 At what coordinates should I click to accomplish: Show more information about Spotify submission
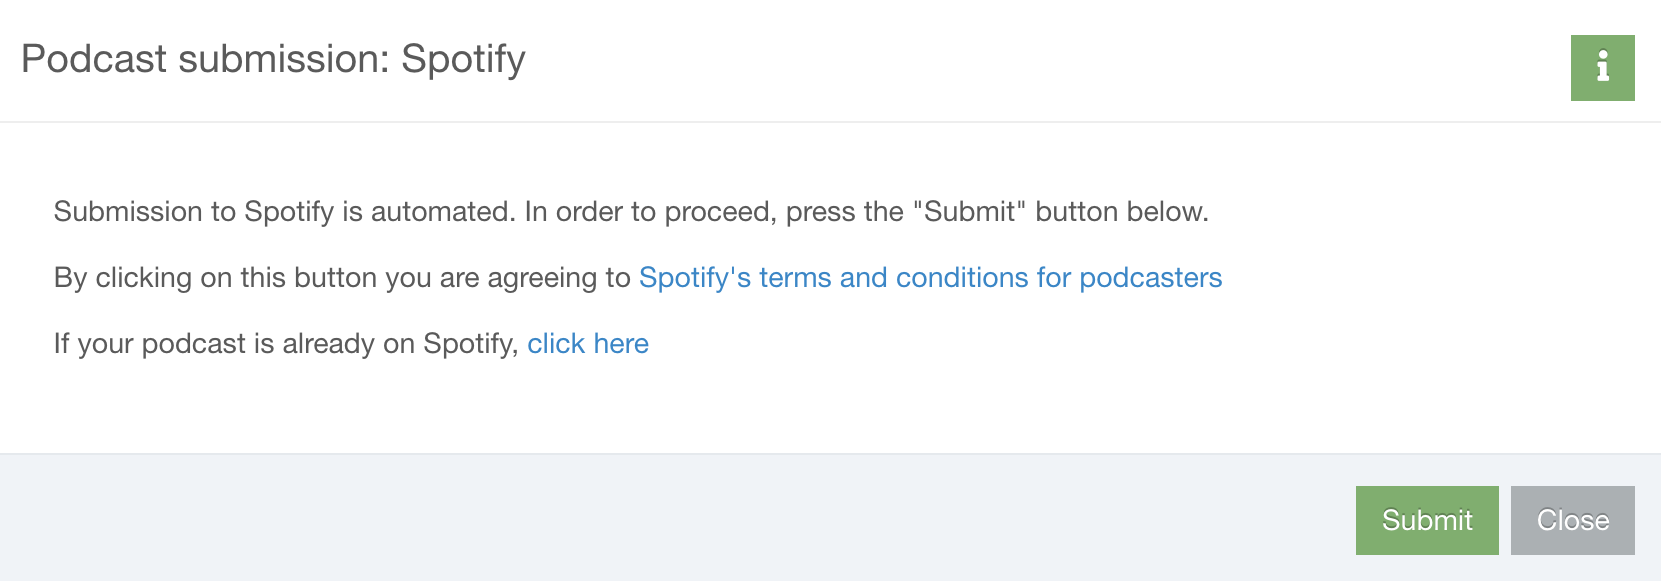tap(1602, 68)
